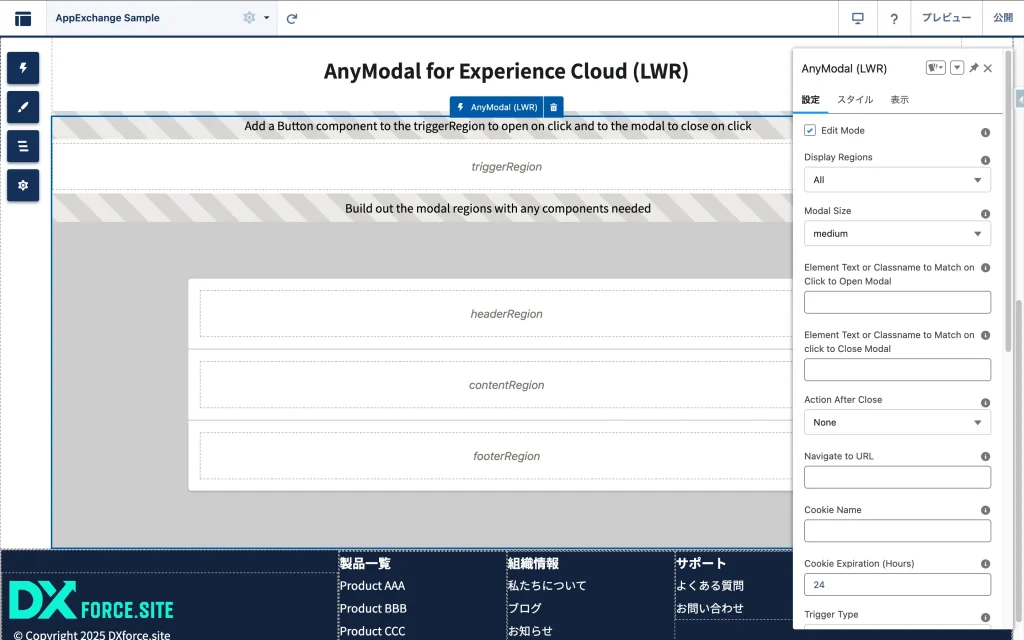The height and width of the screenshot is (640, 1024).
Task: Open the Components lightning bolt panel
Action: click(23, 68)
